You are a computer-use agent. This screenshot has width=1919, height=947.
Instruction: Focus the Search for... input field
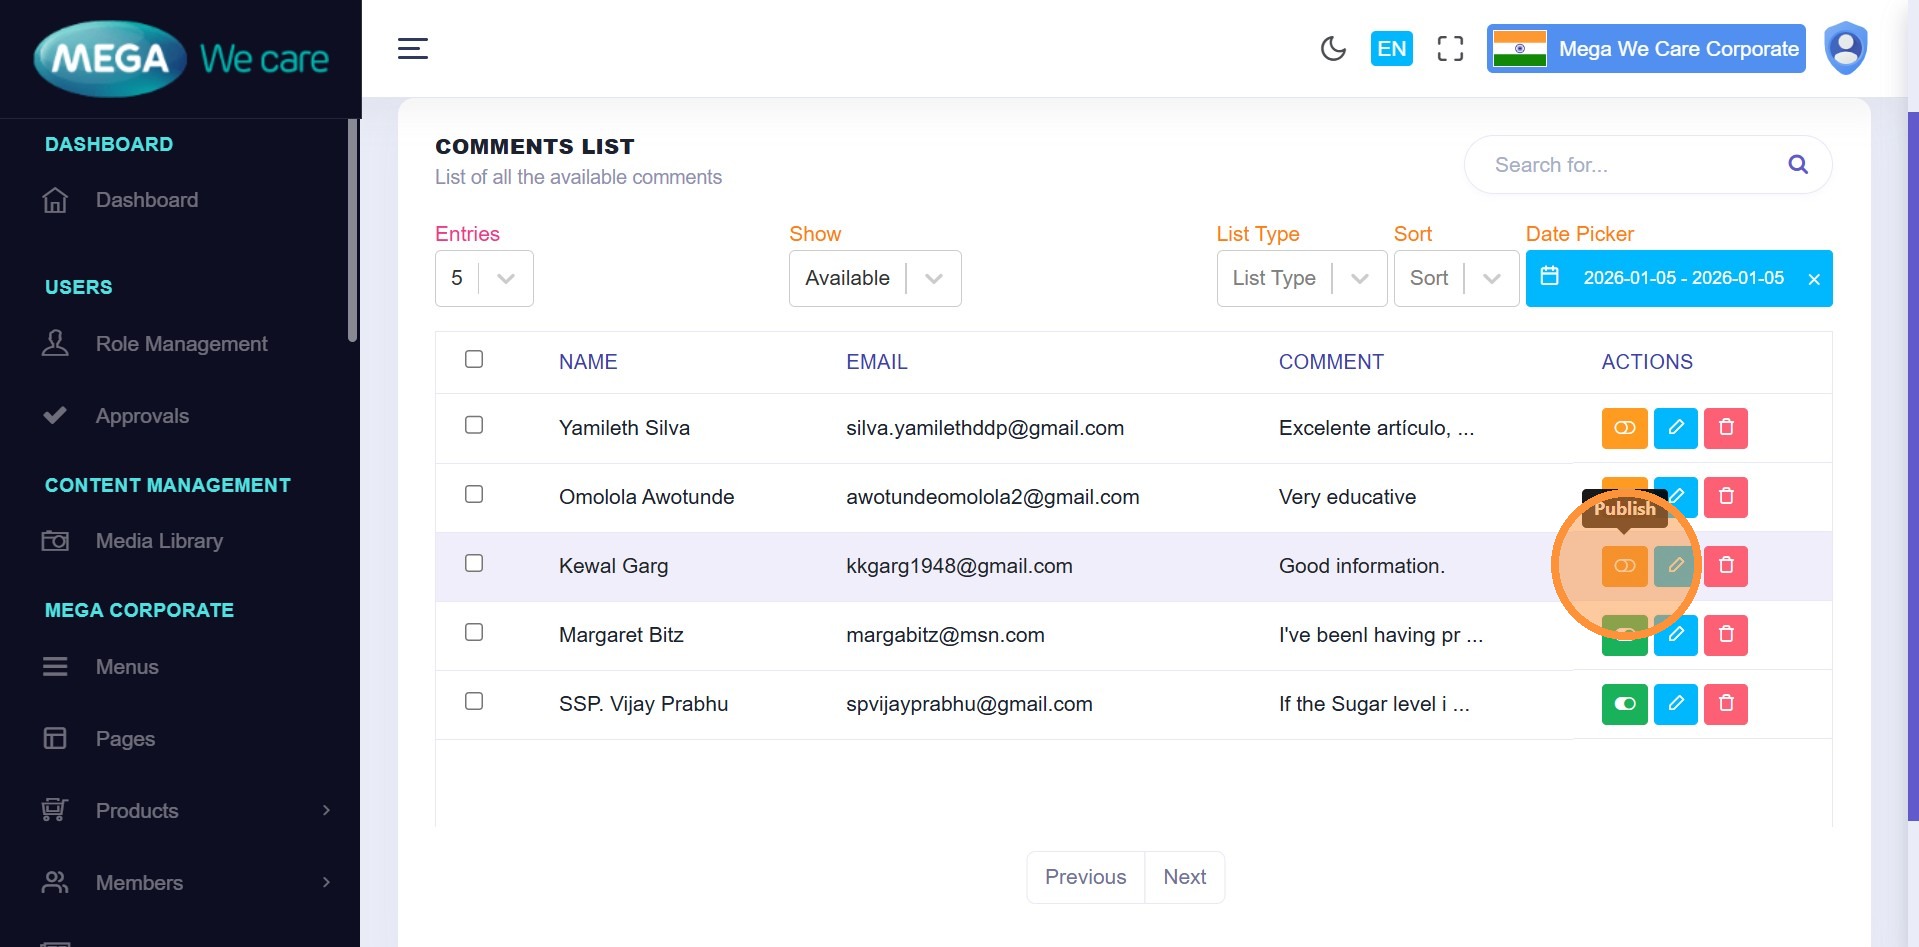[1630, 165]
